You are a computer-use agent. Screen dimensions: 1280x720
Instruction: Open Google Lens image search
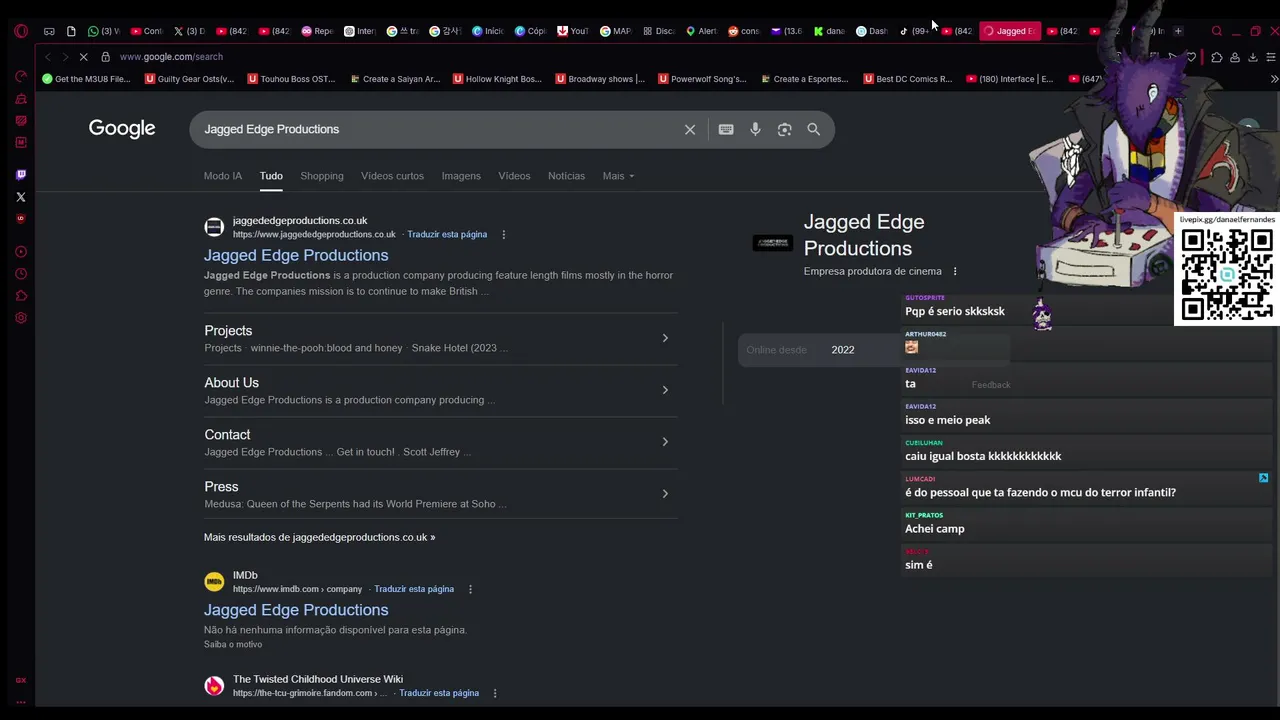[785, 129]
